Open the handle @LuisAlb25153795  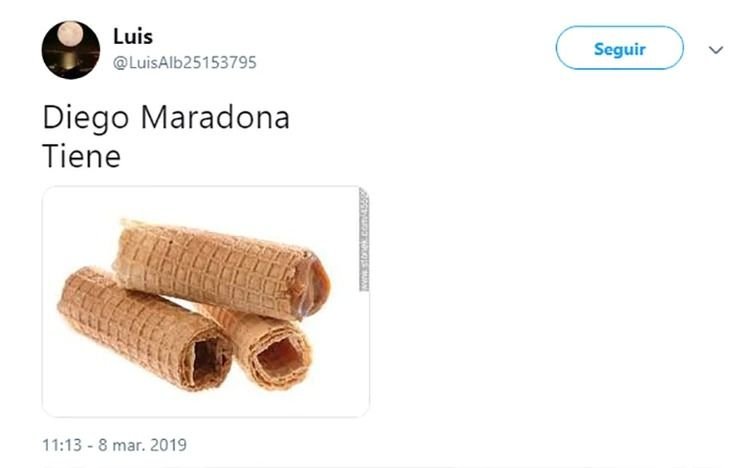coord(185,63)
